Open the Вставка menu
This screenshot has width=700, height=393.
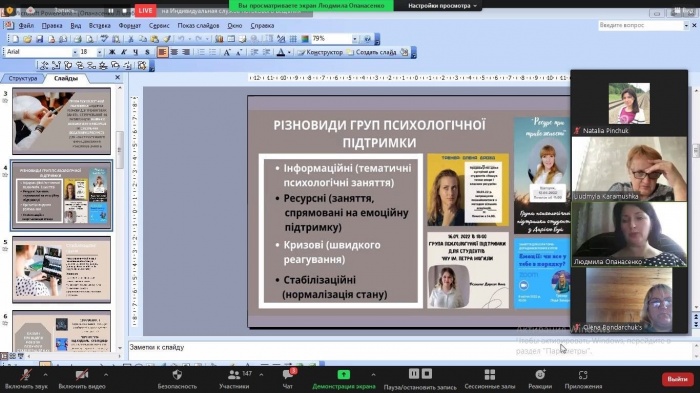click(x=99, y=26)
